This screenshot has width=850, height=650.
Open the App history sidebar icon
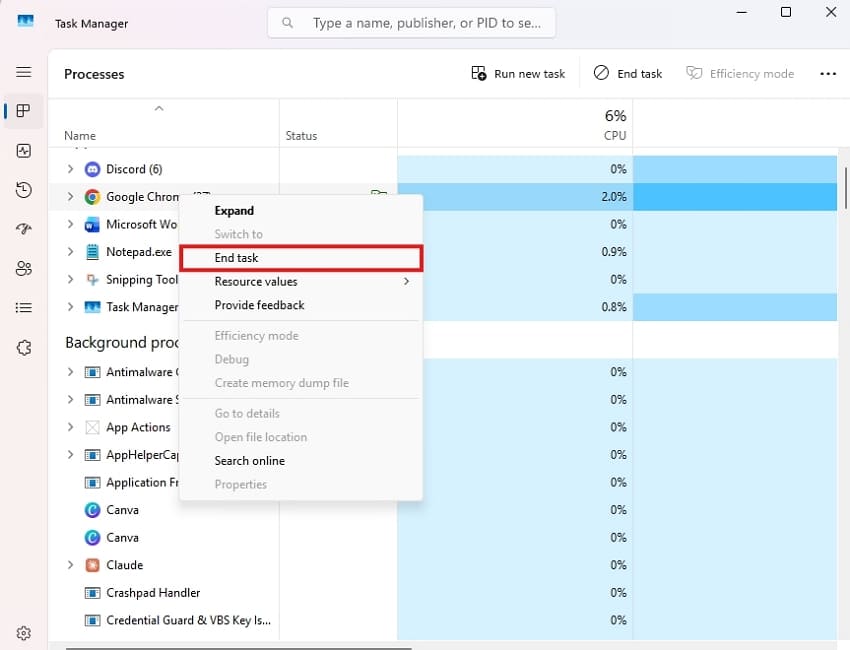[x=23, y=190]
